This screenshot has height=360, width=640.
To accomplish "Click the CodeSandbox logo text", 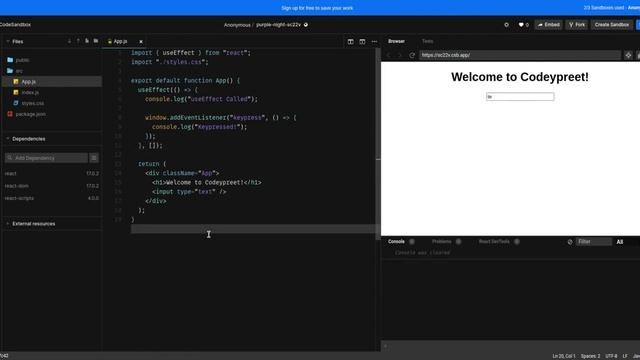I will (15, 25).
